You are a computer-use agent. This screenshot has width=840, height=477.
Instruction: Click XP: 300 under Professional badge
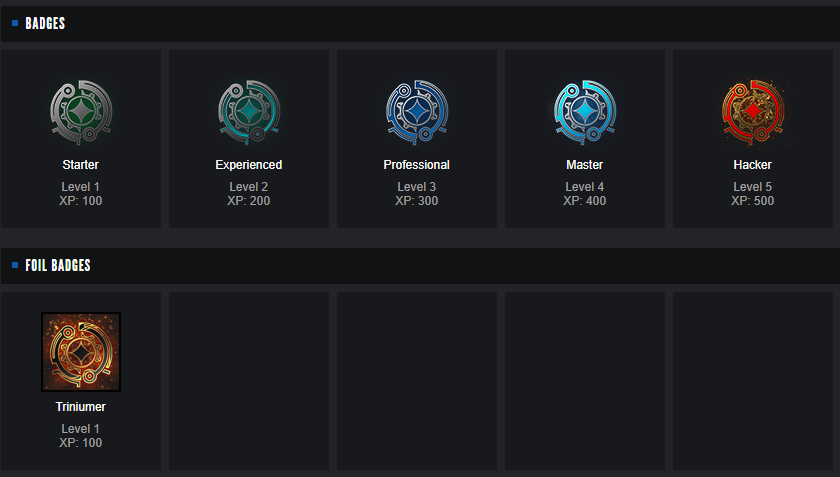[x=417, y=201]
